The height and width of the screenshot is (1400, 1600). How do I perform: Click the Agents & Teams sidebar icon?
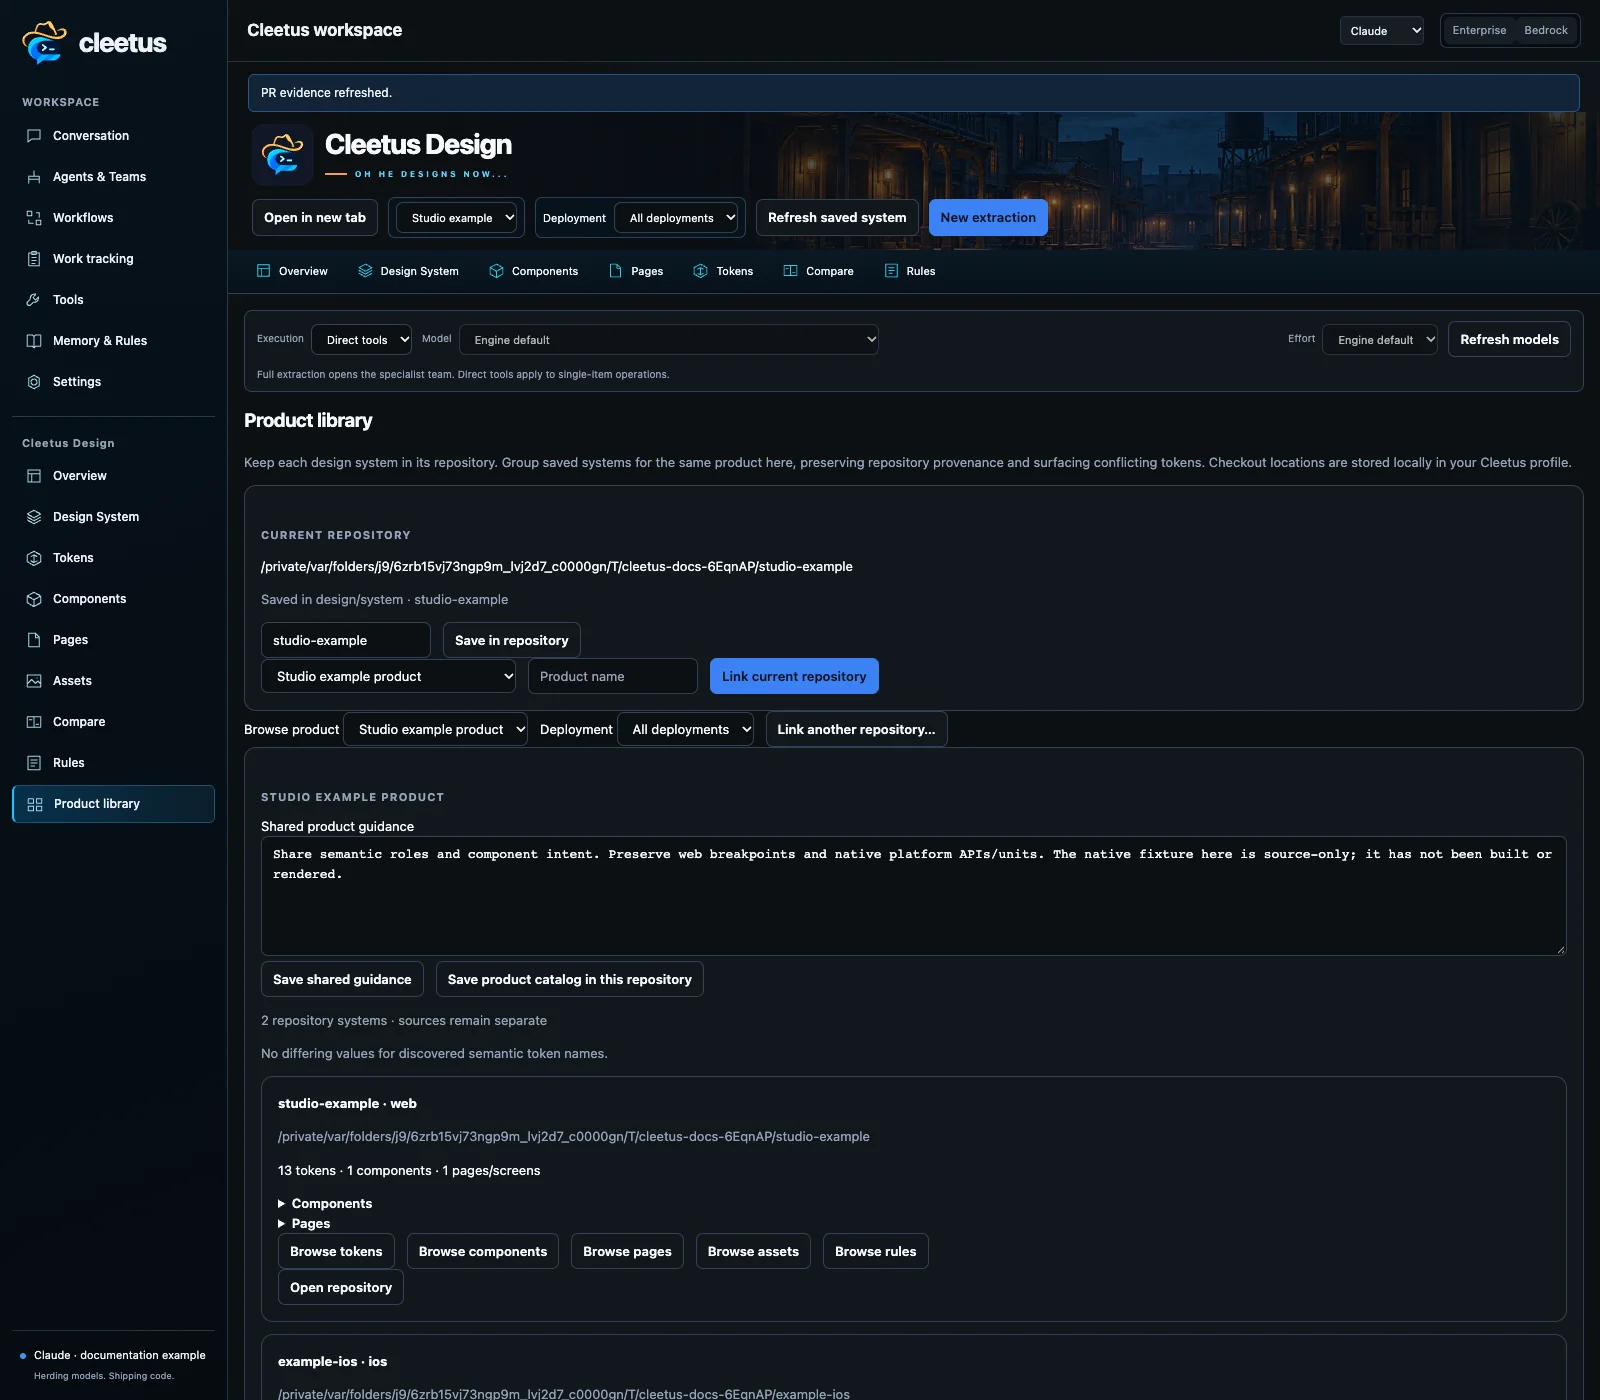click(34, 177)
